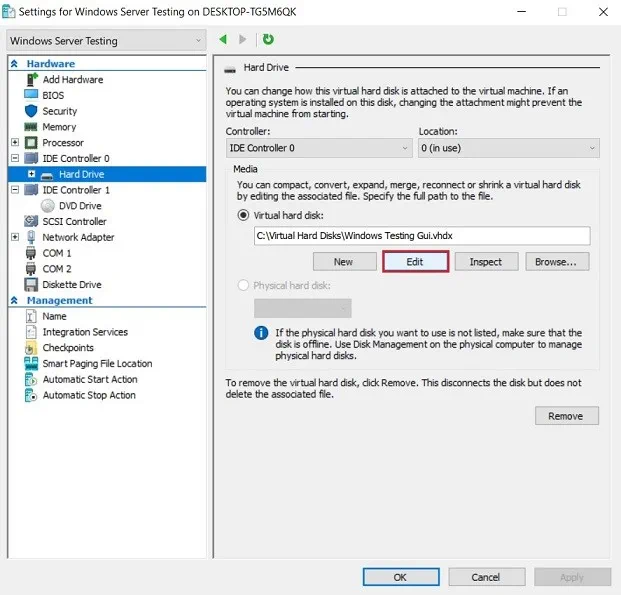Screen dimensions: 621x595
Task: Click the Edit button
Action: 415,262
